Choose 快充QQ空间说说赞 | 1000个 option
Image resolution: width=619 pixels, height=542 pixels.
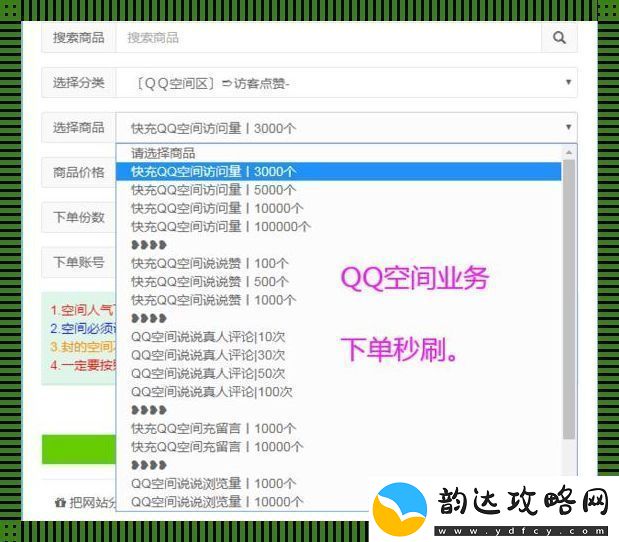(339, 300)
